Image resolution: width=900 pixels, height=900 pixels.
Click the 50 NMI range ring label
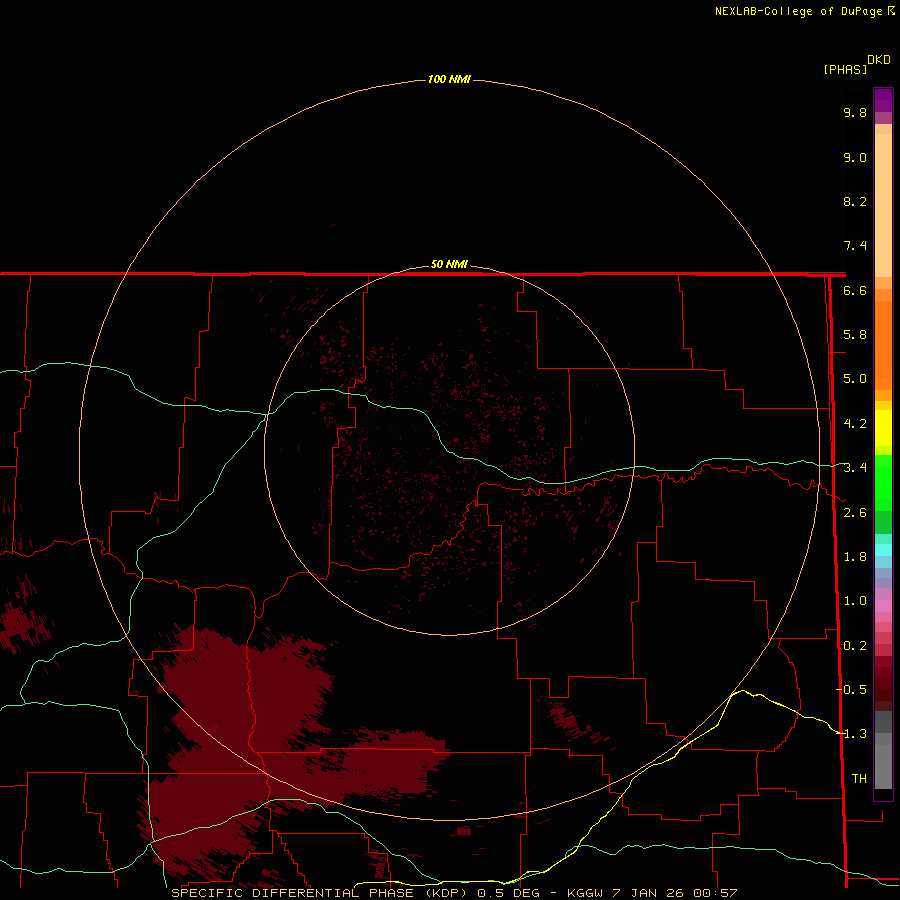(x=449, y=264)
